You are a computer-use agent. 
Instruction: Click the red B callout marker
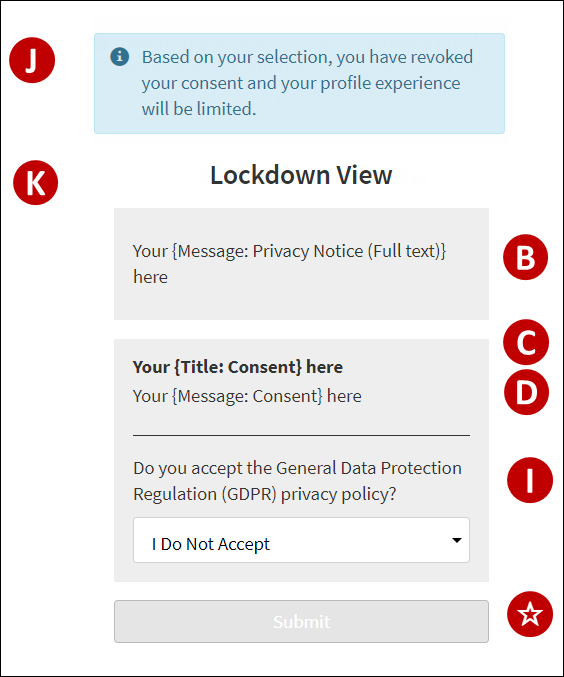click(x=526, y=257)
